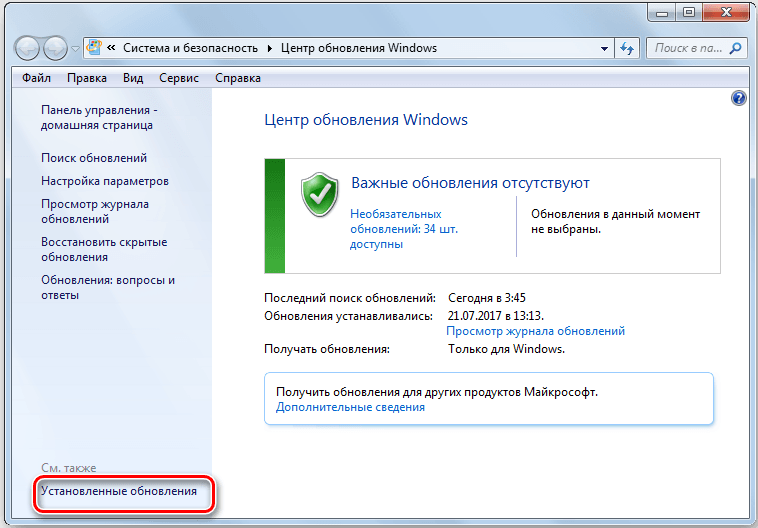758x528 pixels.
Task: Open recent pages dropdown next to Forward
Action: tap(75, 49)
